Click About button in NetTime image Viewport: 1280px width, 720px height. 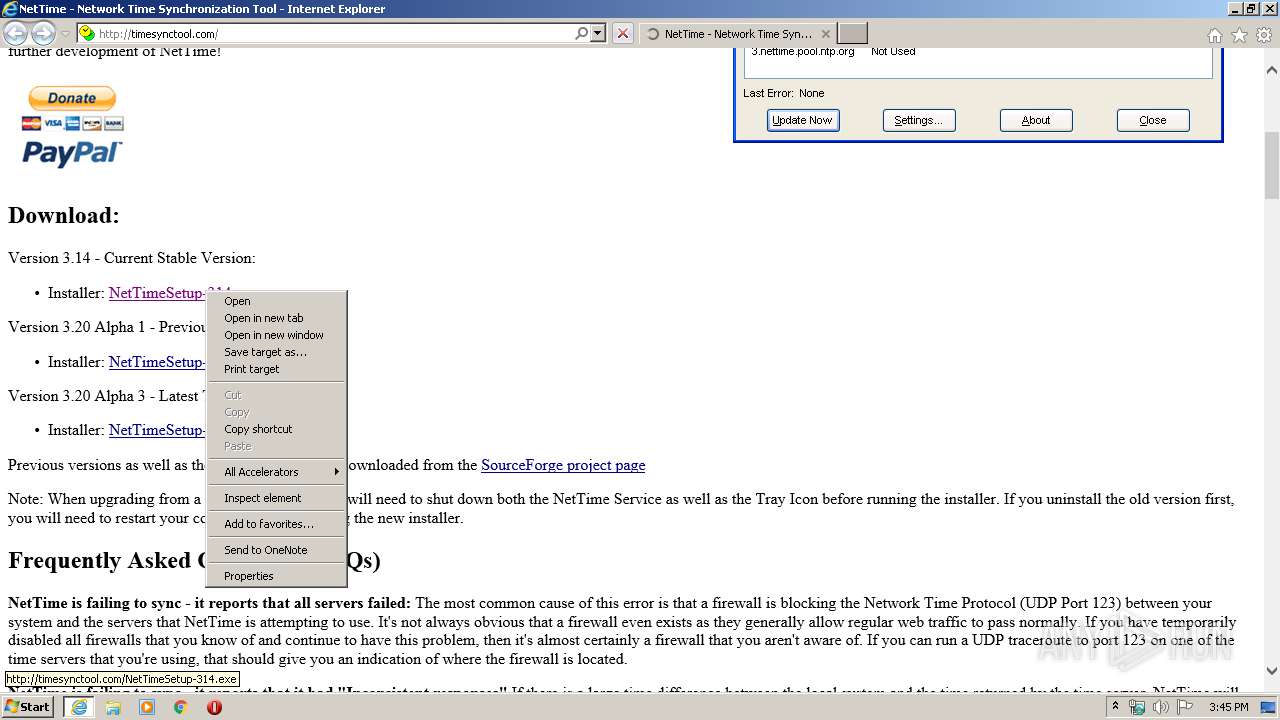coord(1036,120)
